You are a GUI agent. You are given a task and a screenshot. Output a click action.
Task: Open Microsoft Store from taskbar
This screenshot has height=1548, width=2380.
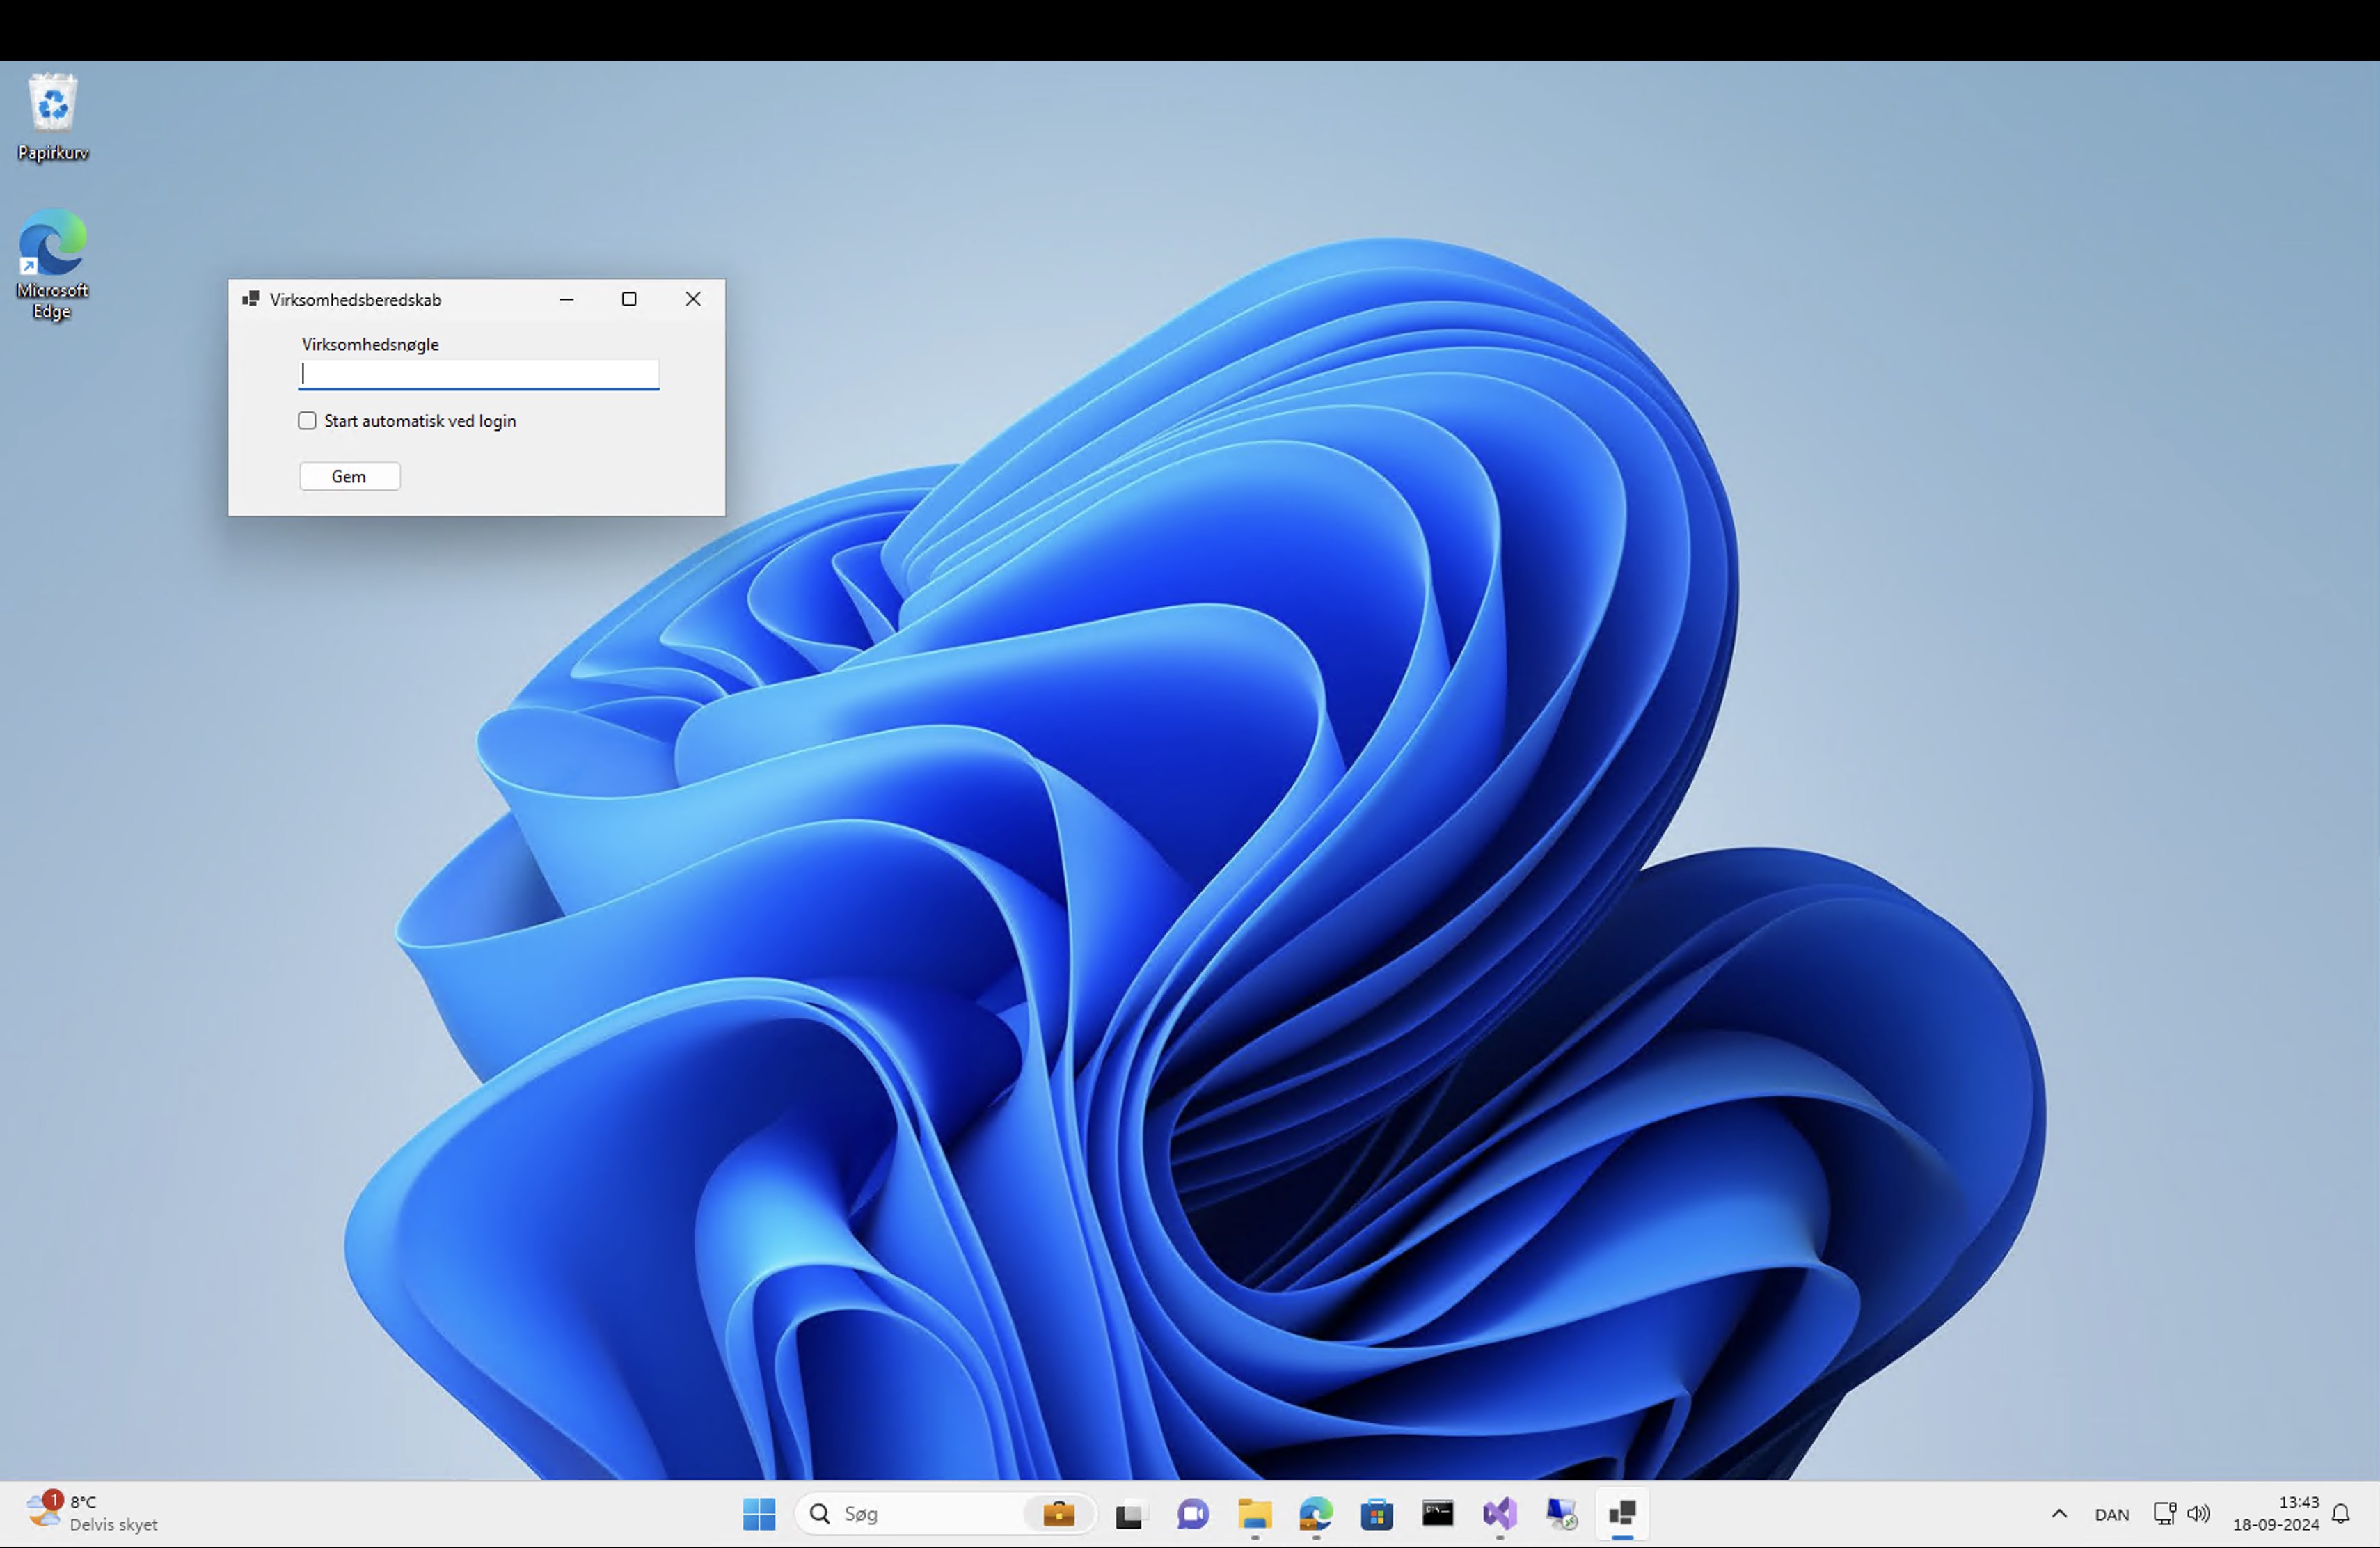1377,1514
